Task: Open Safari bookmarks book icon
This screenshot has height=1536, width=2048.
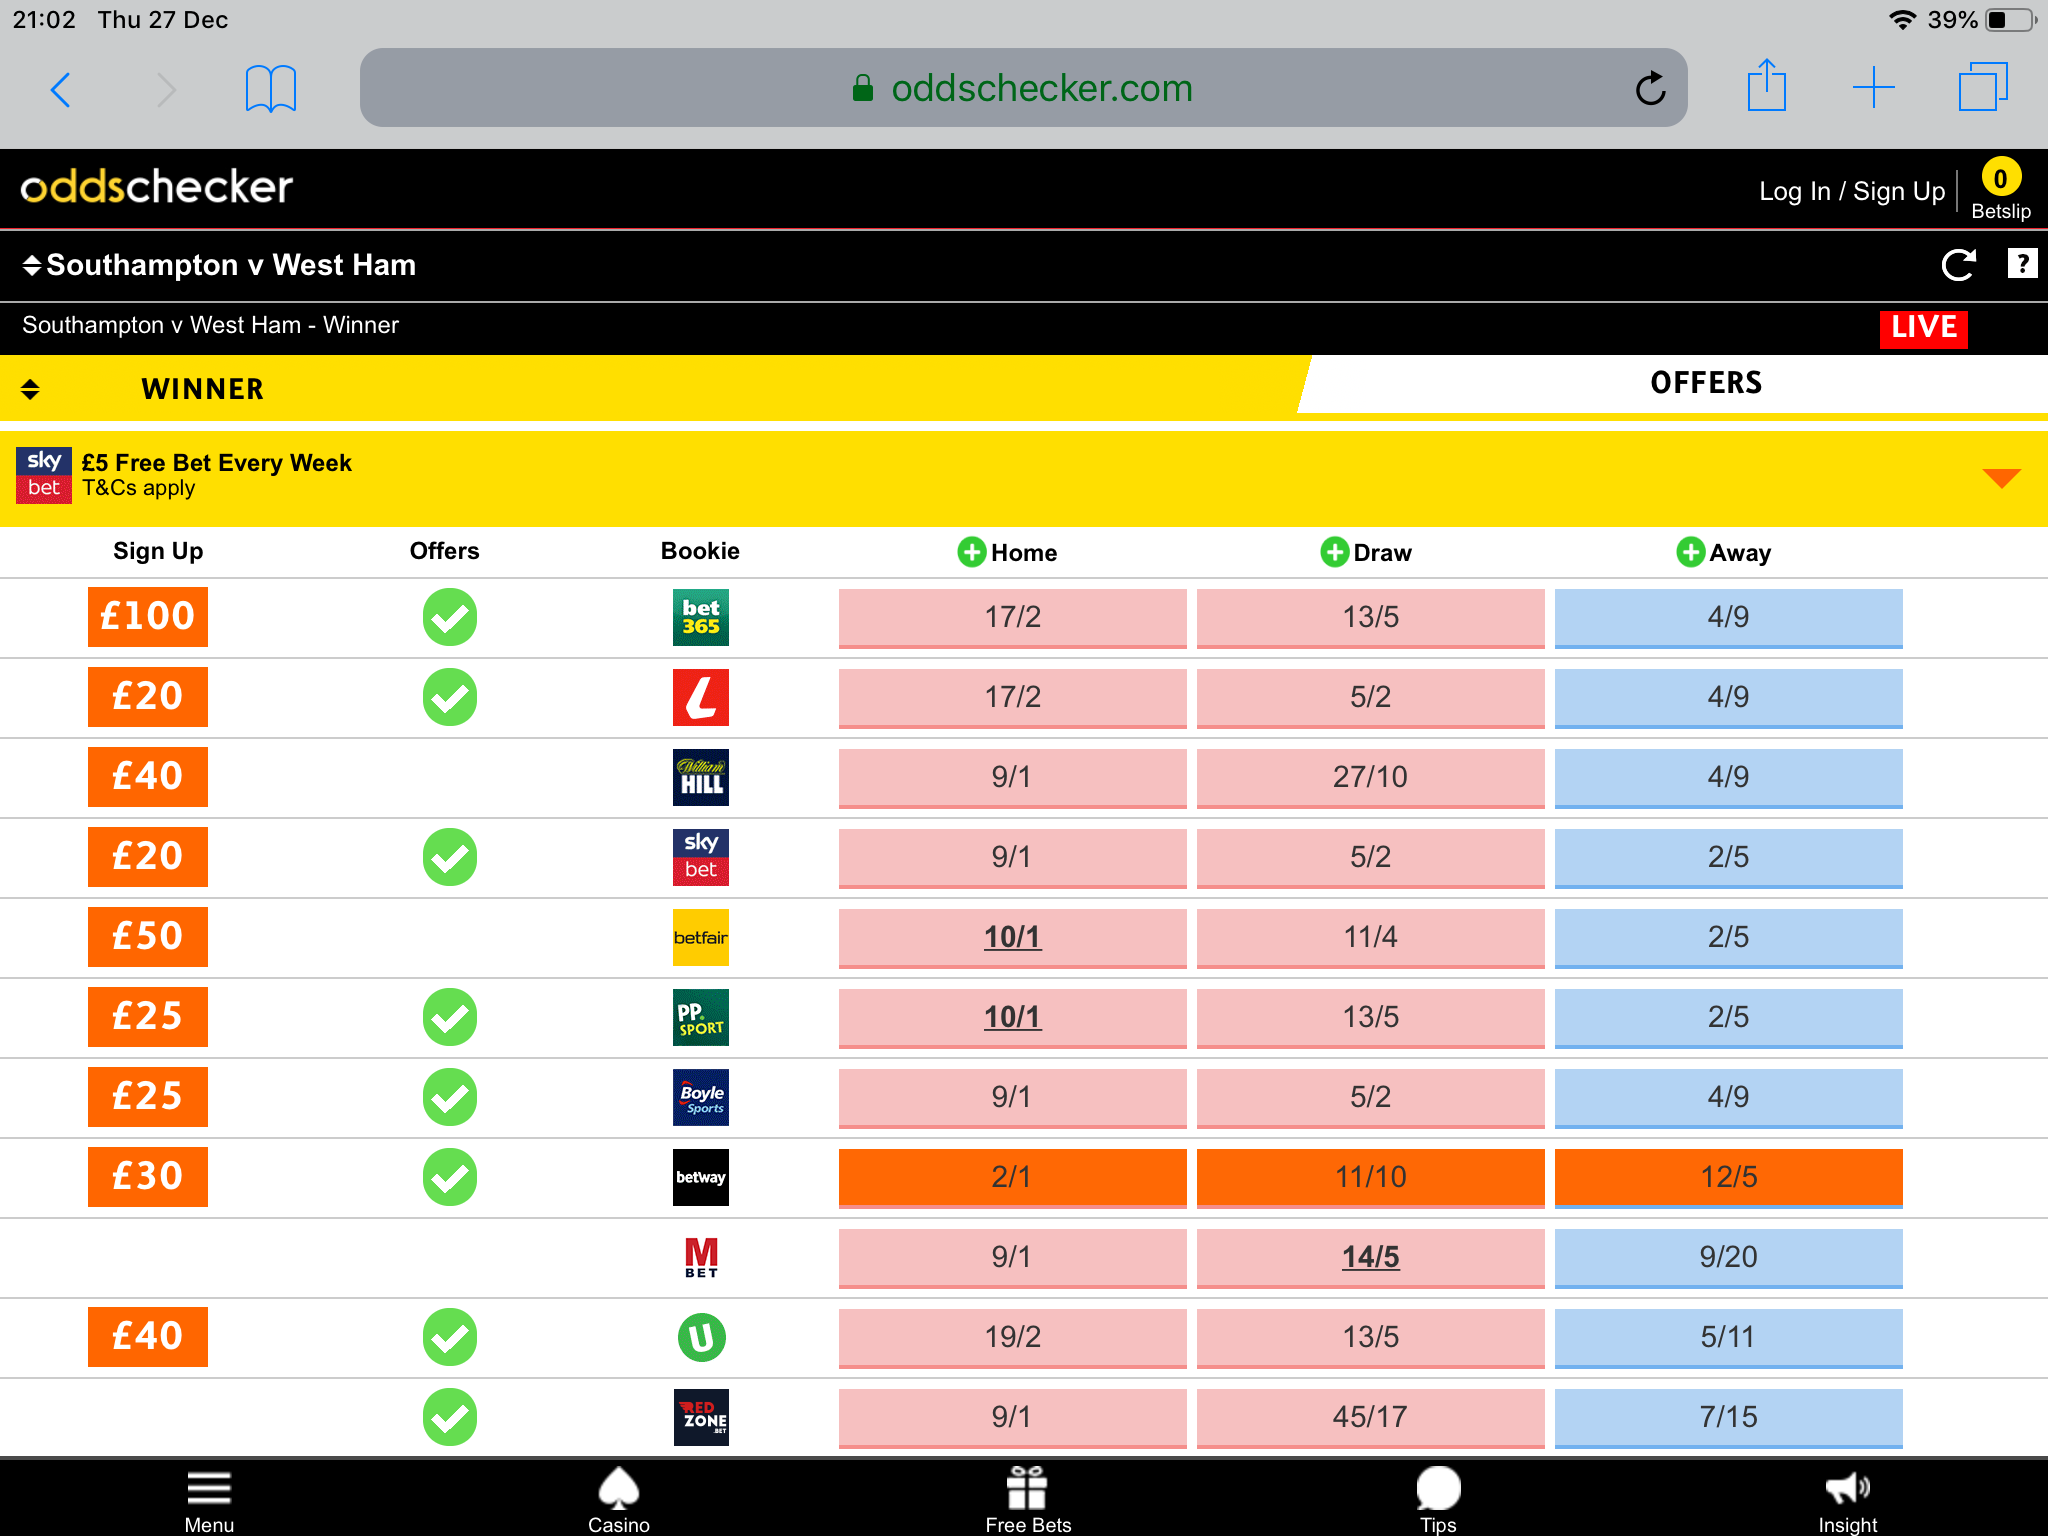Action: point(270,89)
